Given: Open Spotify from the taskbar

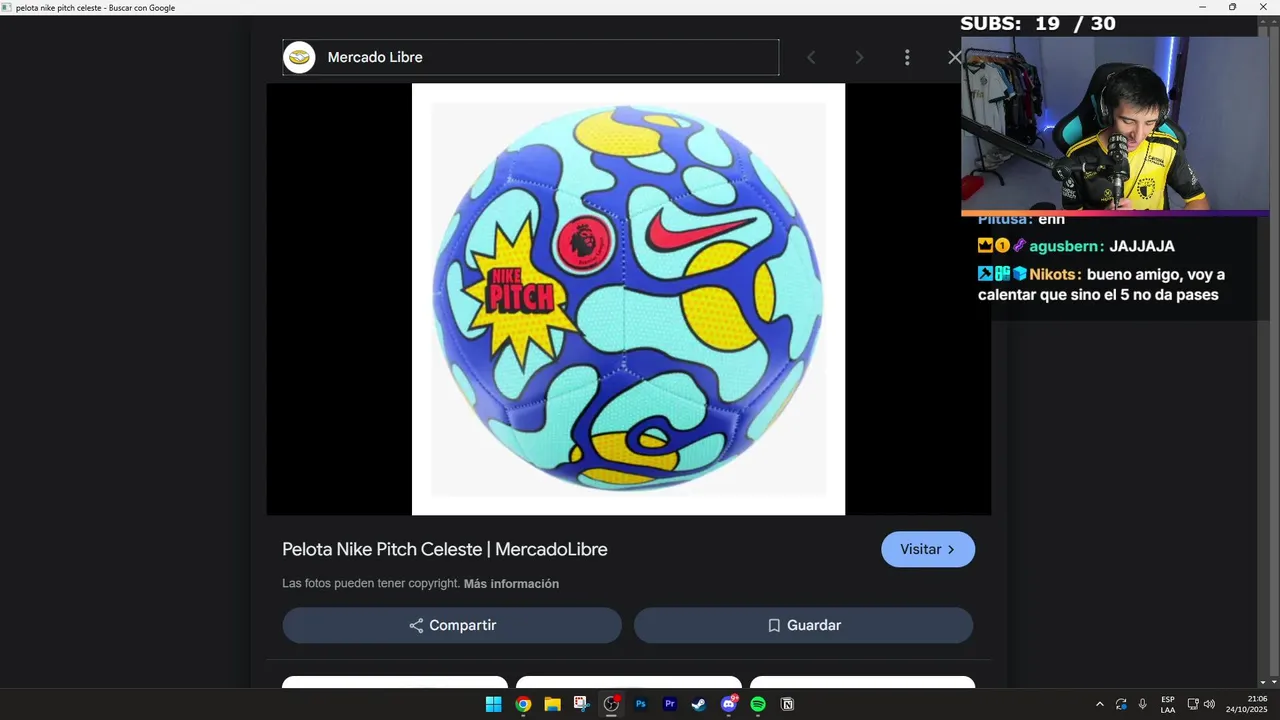Looking at the screenshot, I should 758,704.
